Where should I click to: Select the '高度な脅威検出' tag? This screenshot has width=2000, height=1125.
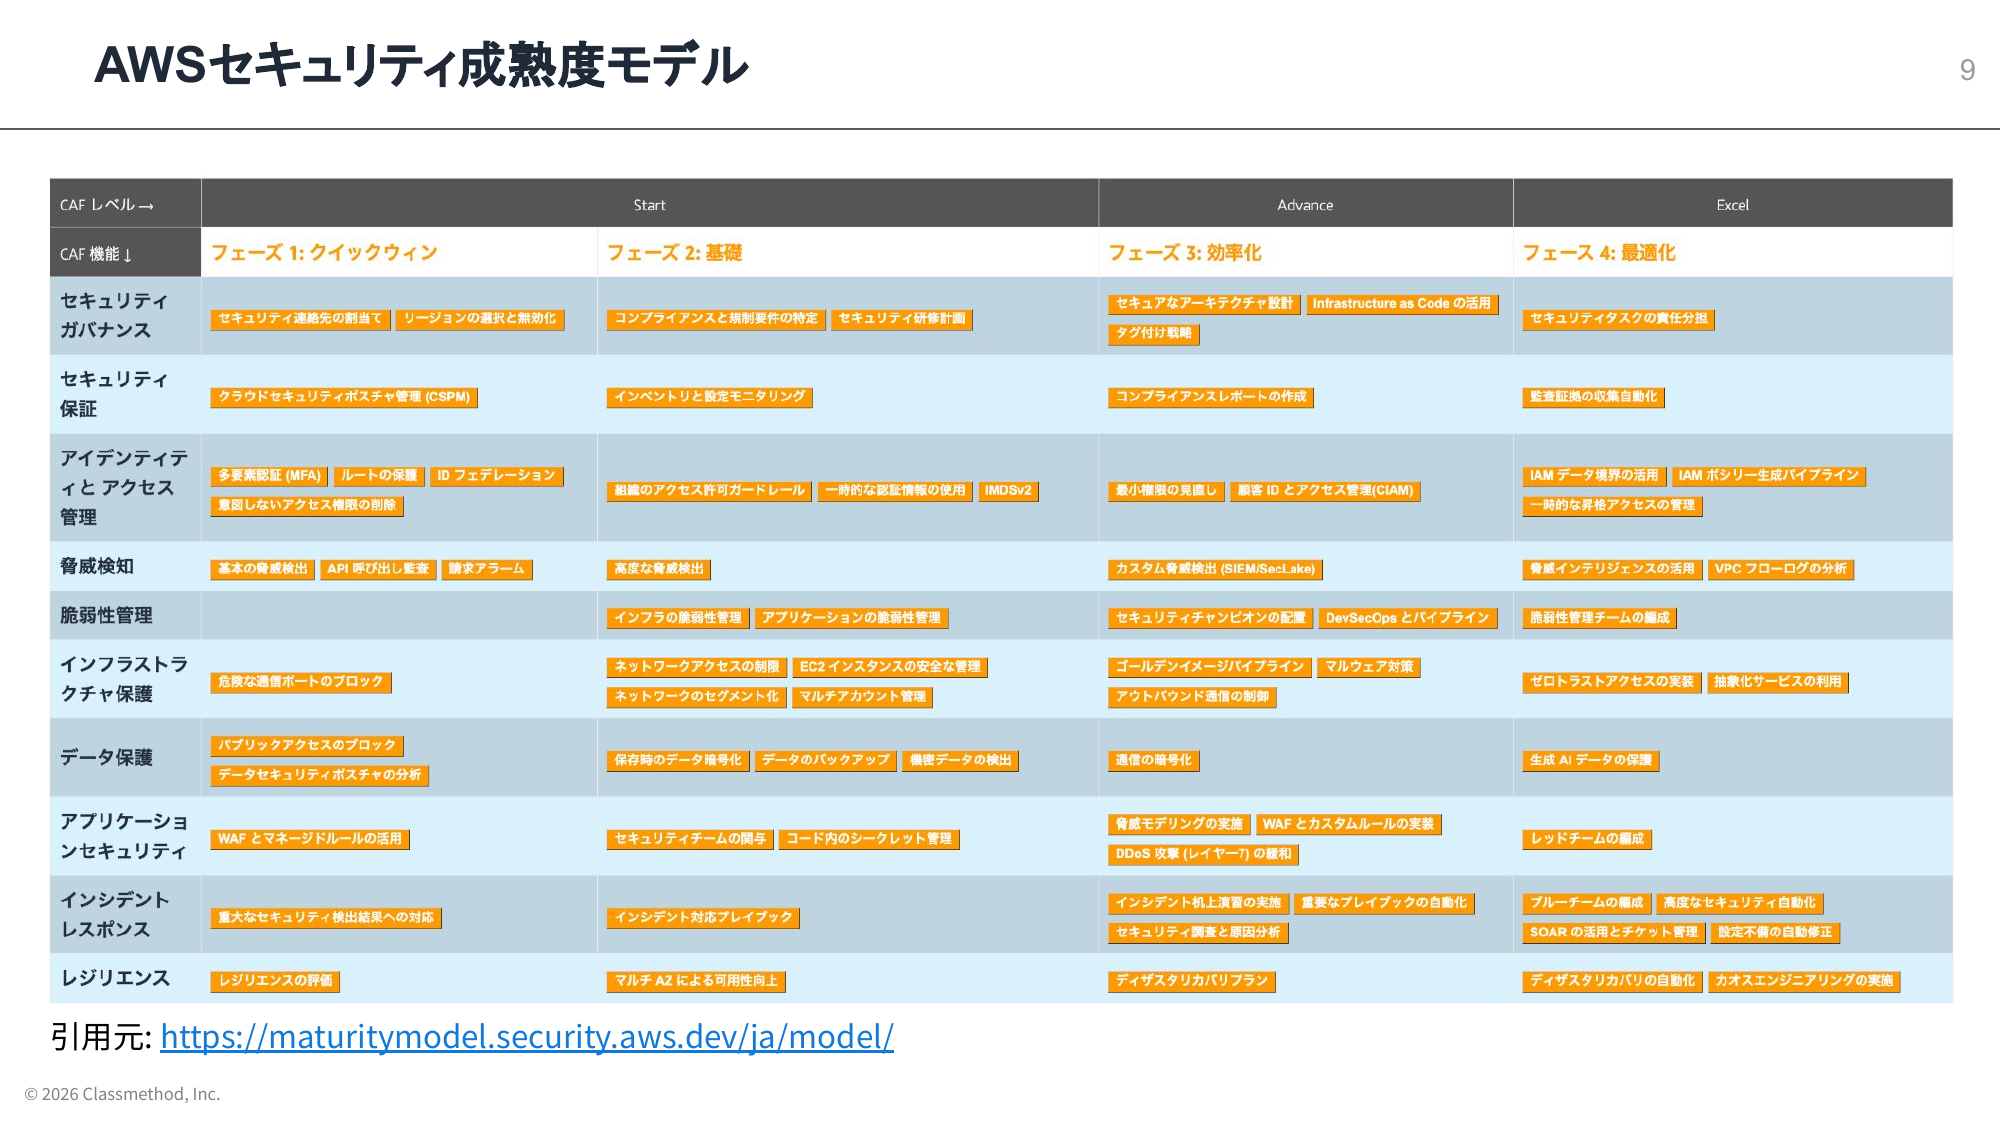(659, 569)
